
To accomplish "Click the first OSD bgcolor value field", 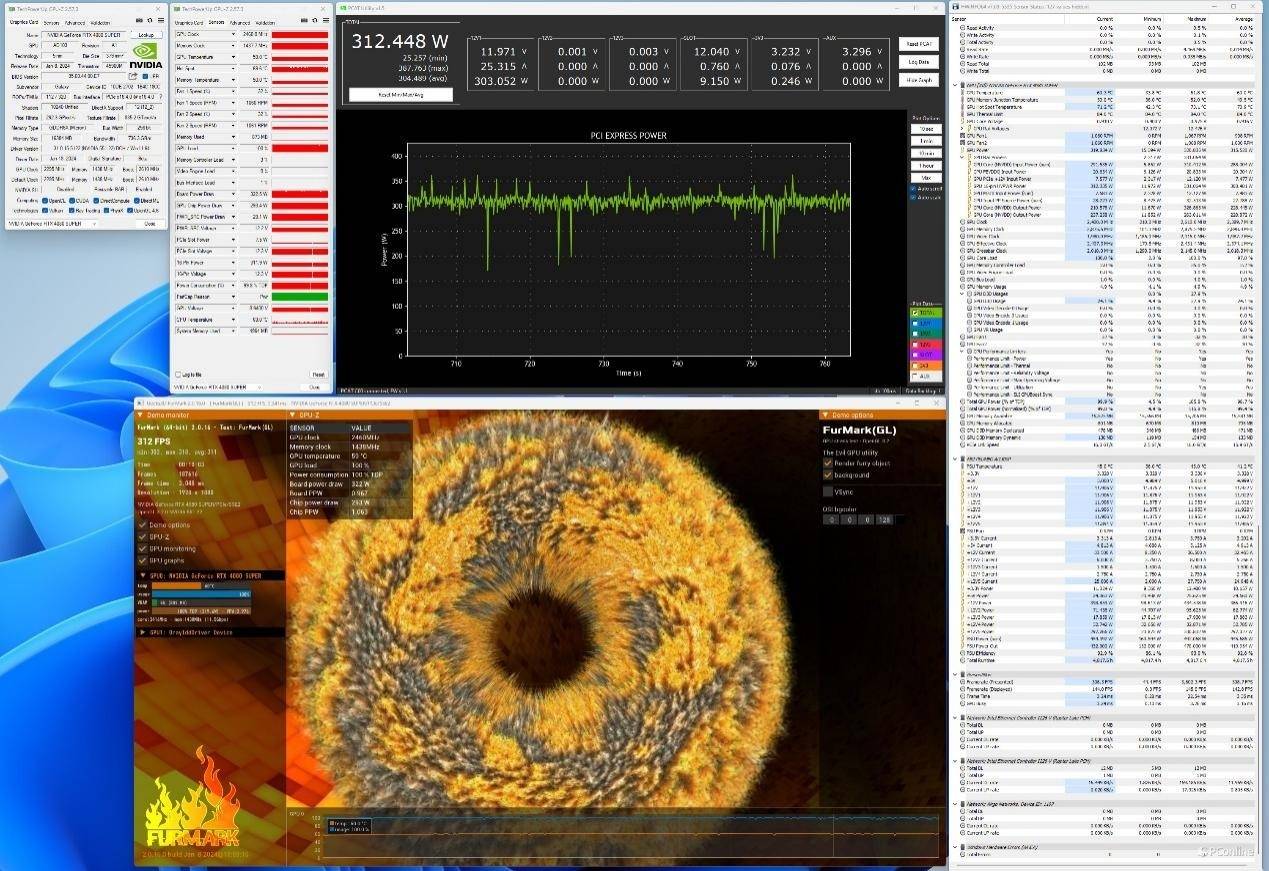I will click(829, 519).
